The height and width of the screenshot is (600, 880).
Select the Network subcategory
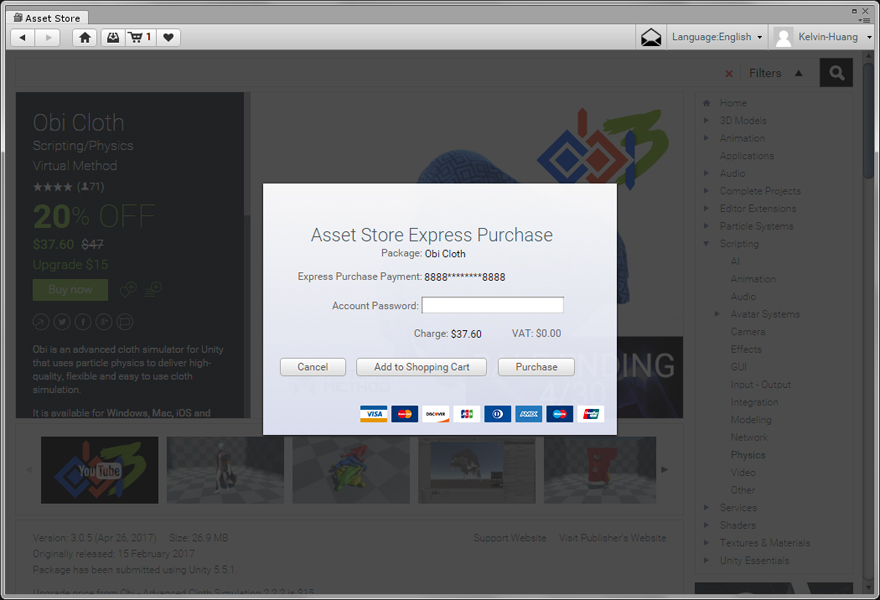749,437
